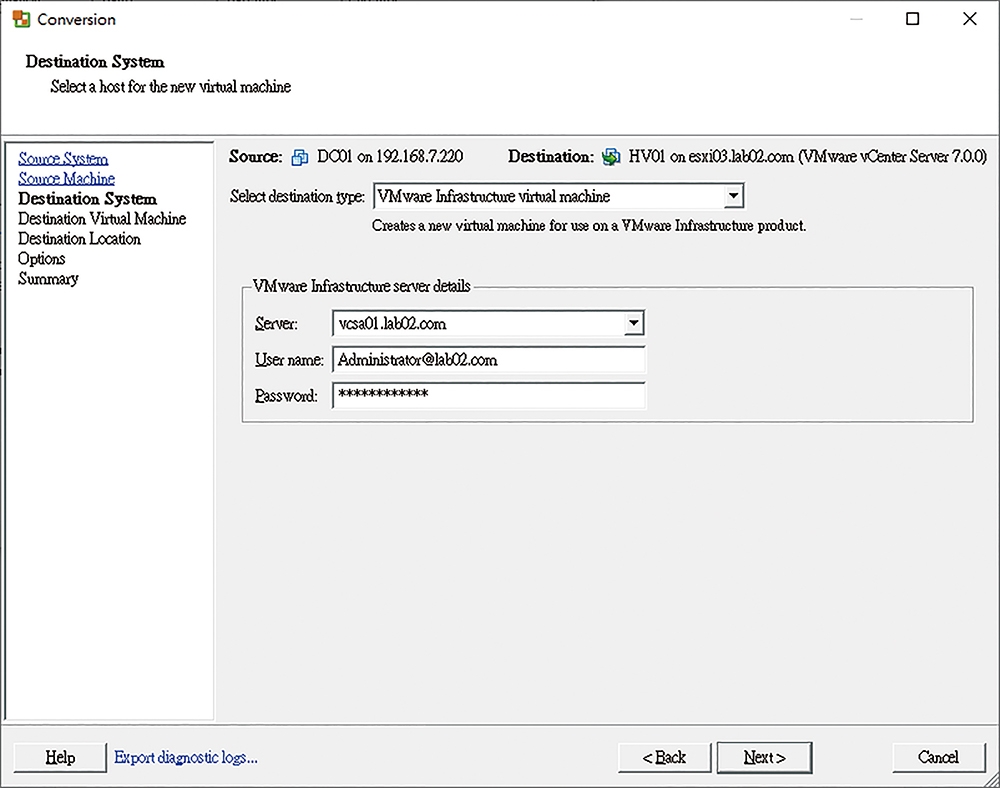The image size is (1000, 788).
Task: Click the Cancel button
Action: click(938, 757)
